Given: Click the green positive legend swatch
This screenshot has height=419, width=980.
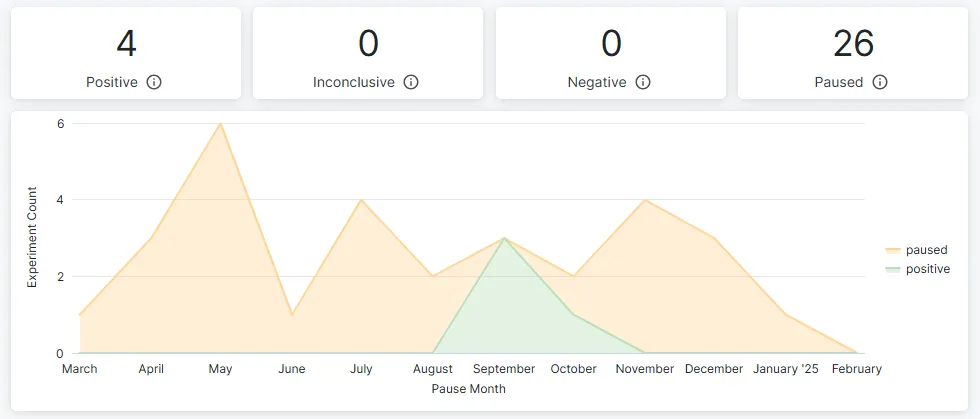Looking at the screenshot, I should [892, 269].
